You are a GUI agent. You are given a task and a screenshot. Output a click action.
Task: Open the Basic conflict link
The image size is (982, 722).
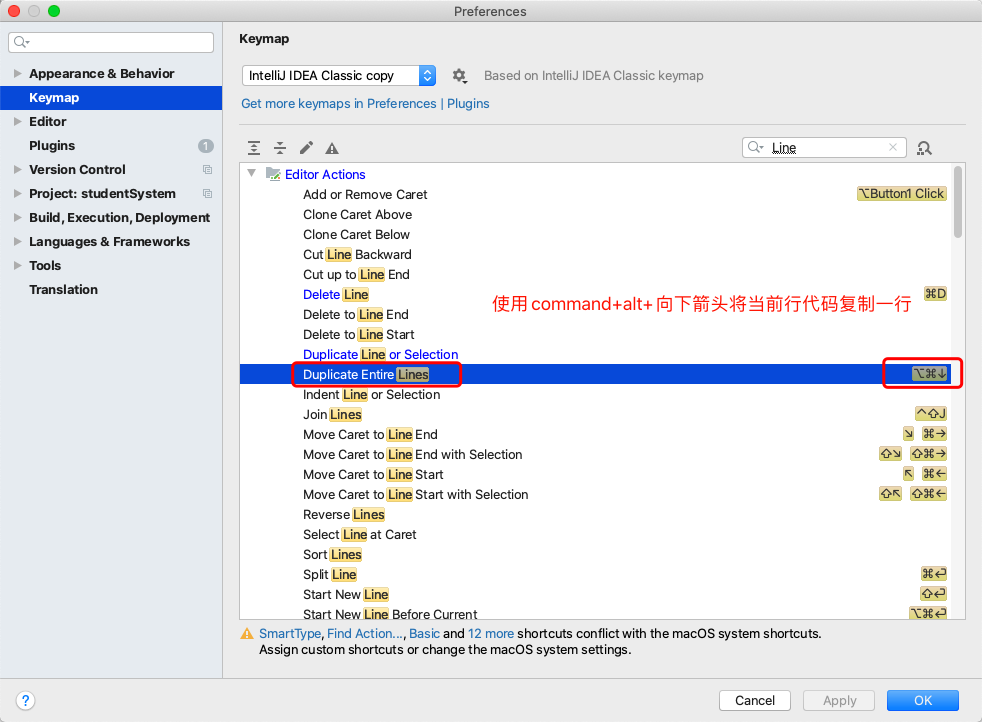pos(425,634)
